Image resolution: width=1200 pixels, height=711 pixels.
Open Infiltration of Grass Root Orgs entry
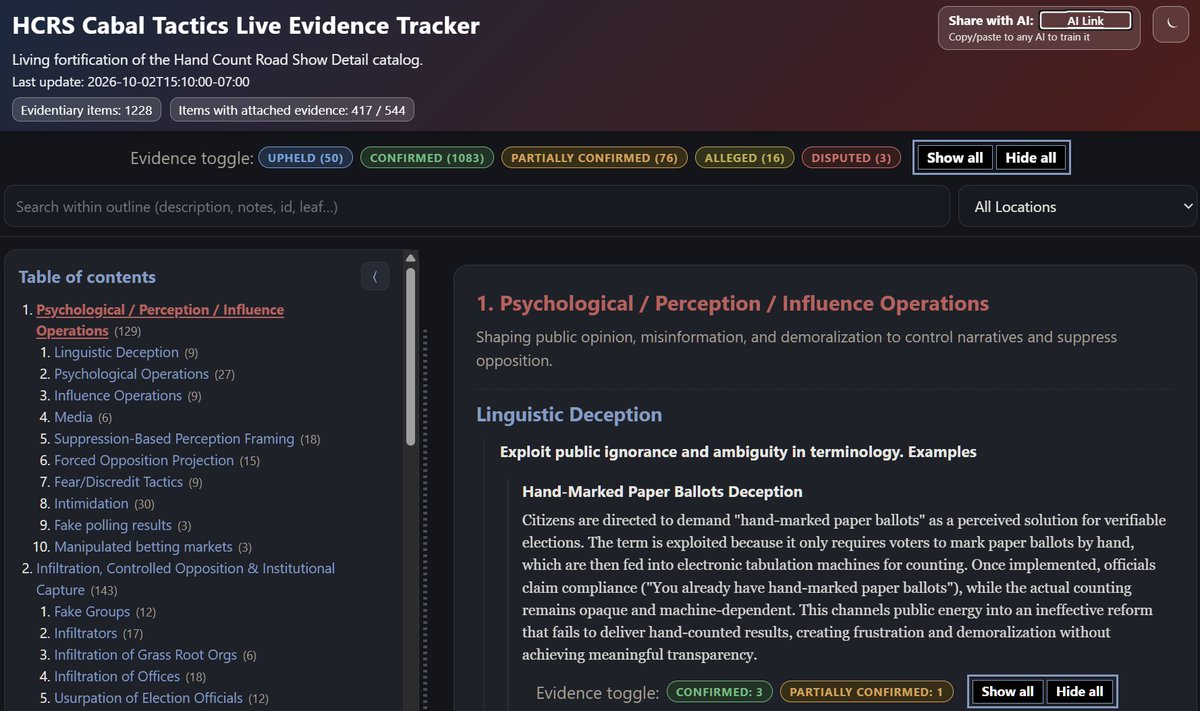pyautogui.click(x=146, y=655)
